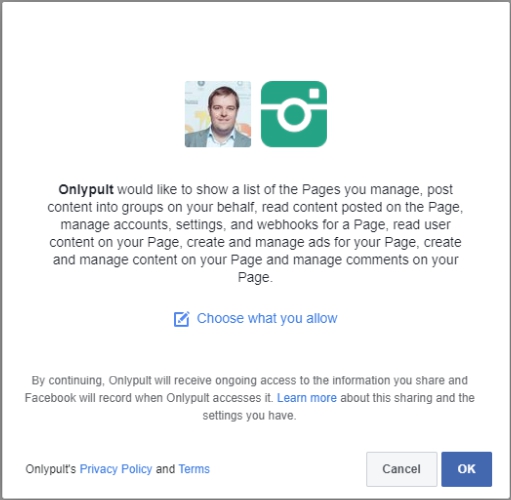The image size is (511, 500).
Task: Open the Choose what you allow link
Action: (267, 319)
